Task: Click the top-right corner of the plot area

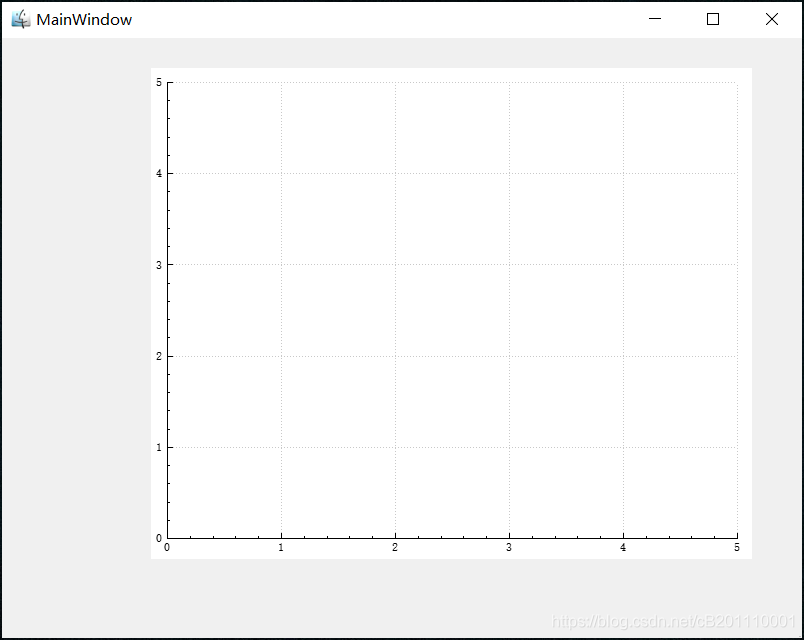Action: (x=735, y=83)
